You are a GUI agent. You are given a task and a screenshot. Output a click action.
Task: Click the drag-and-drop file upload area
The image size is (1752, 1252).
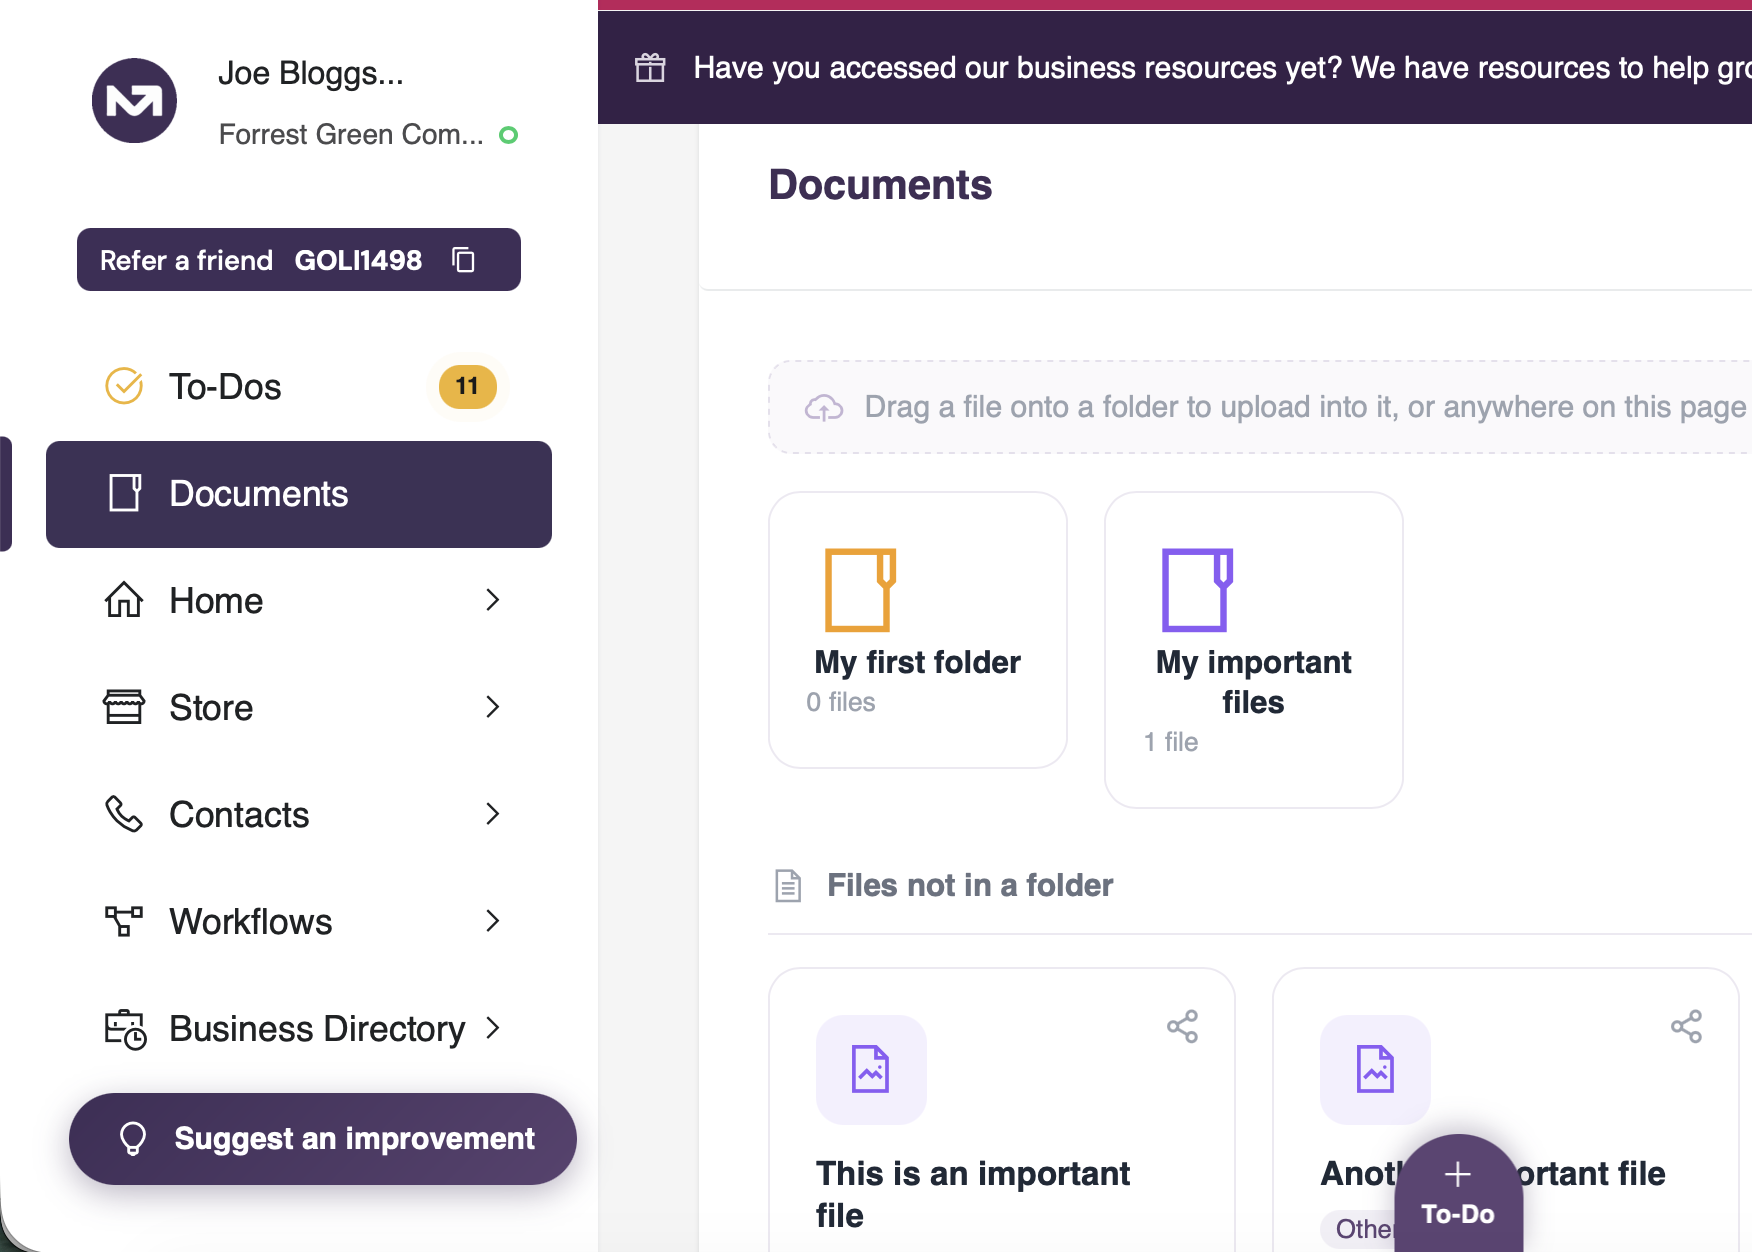(x=1260, y=407)
